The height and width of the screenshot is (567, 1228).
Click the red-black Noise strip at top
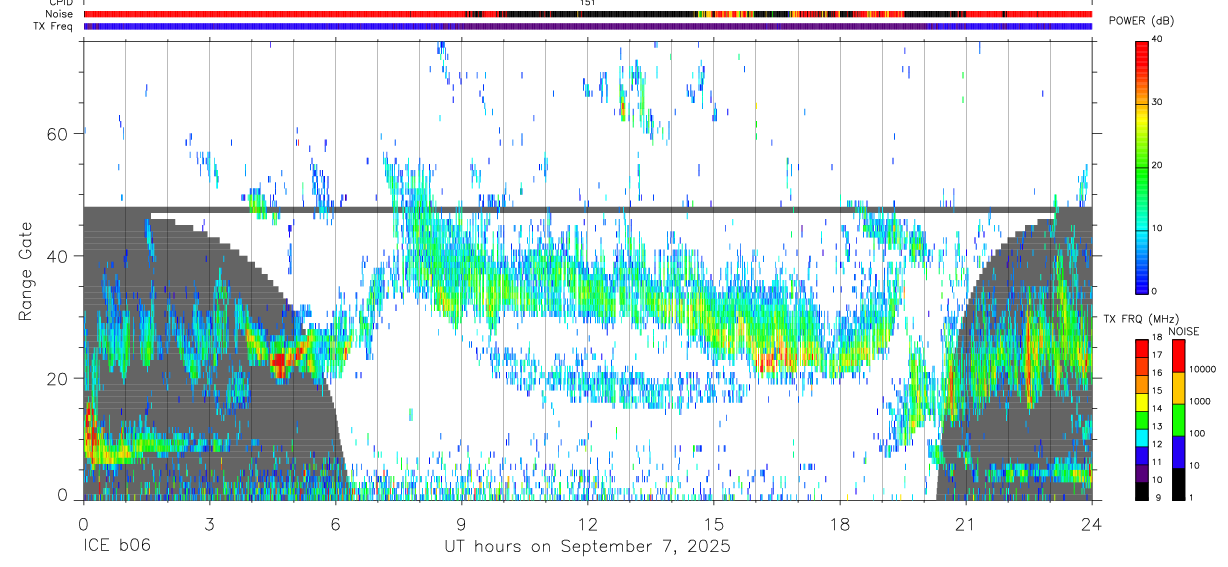pyautogui.click(x=588, y=14)
